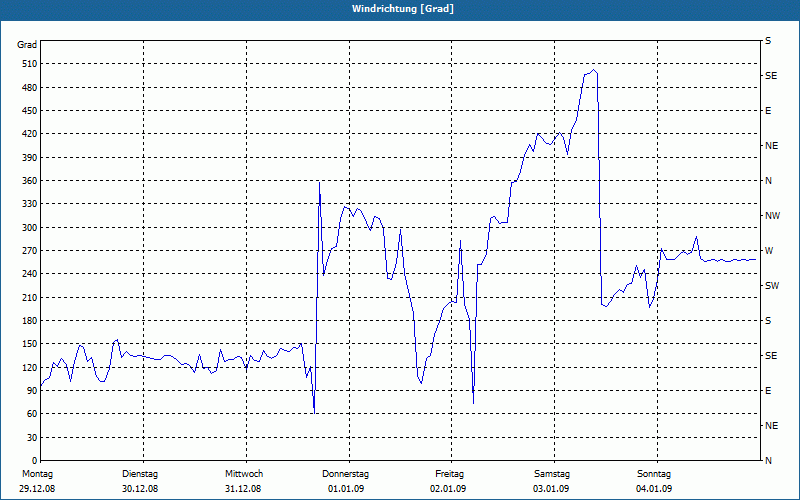The image size is (800, 500).
Task: Select the NE compass label between 60 and 30
Action: (771, 426)
